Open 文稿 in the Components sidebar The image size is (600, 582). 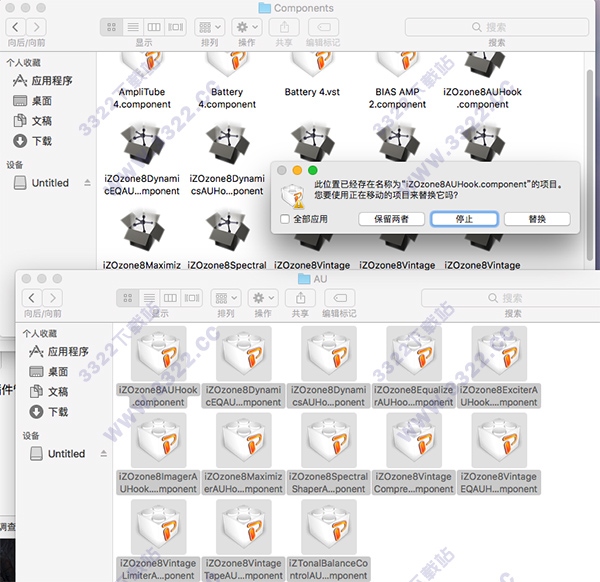[x=33, y=121]
